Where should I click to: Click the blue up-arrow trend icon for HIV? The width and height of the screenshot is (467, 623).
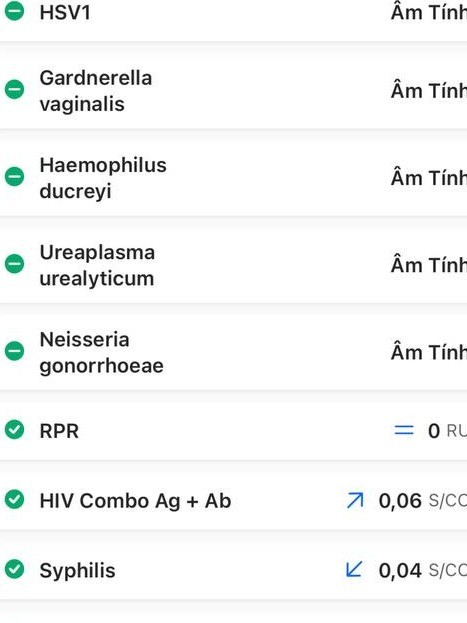click(355, 500)
